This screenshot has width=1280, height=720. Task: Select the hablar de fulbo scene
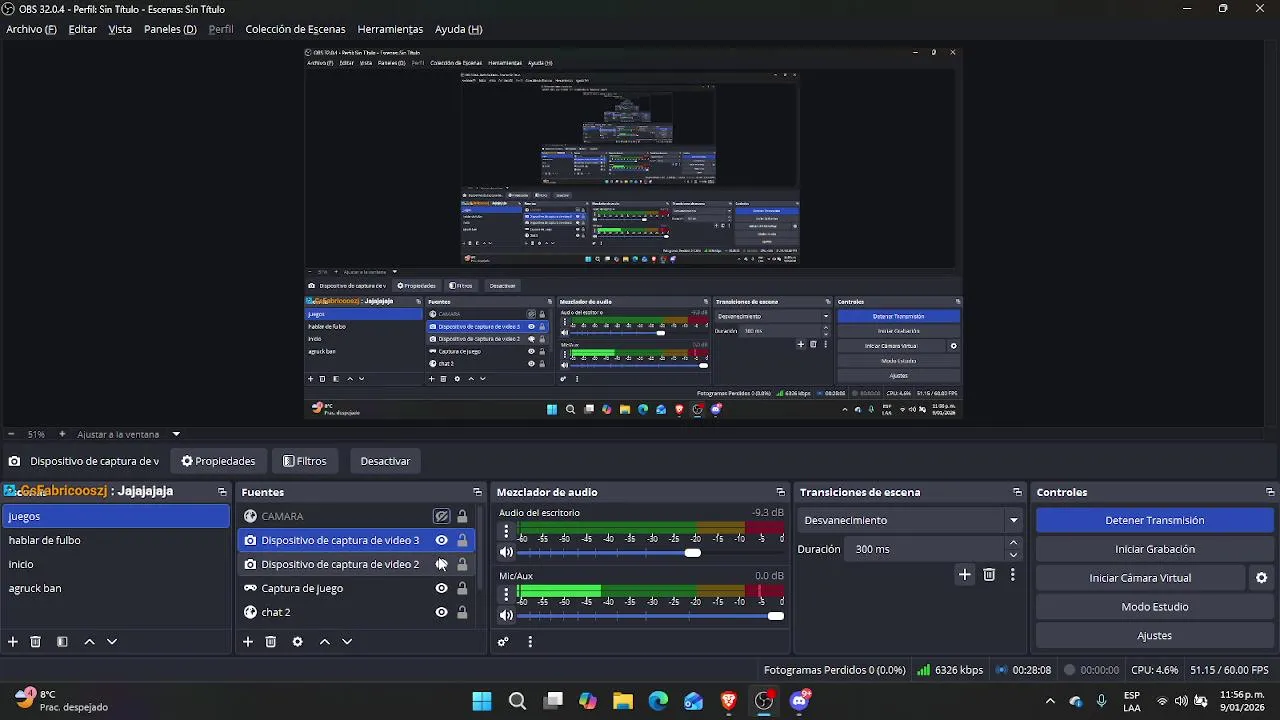point(115,540)
